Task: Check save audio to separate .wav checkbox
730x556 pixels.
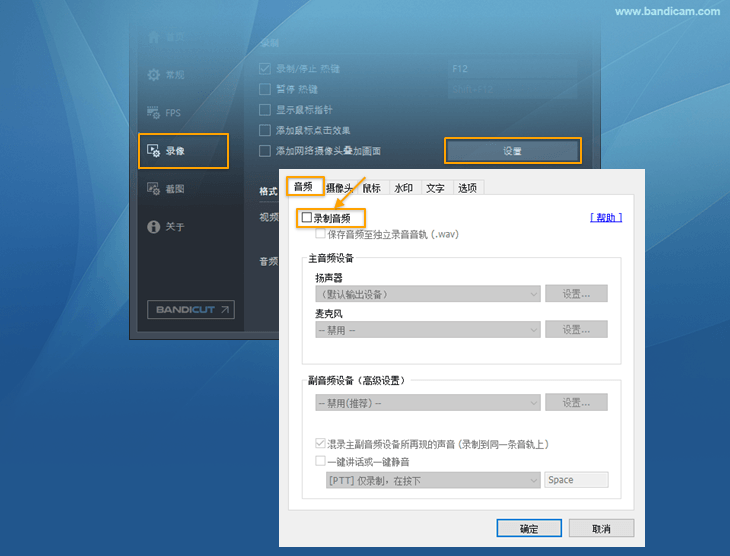Action: point(320,234)
